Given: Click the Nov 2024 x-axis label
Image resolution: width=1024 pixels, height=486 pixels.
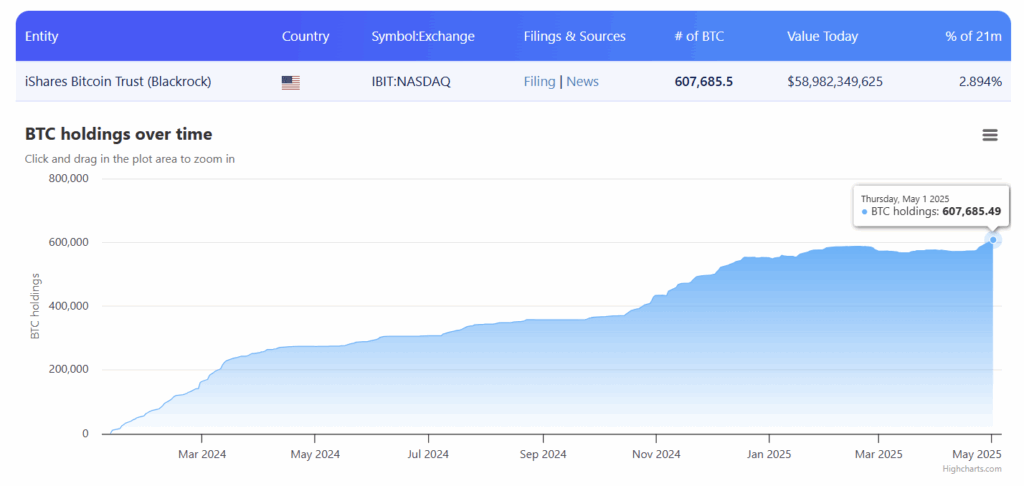Looking at the screenshot, I should (x=656, y=454).
